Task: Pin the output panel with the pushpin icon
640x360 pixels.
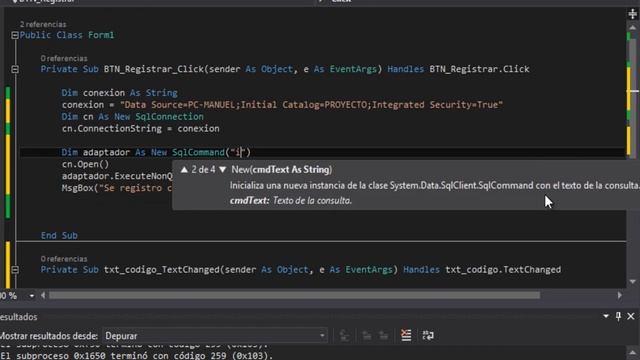Action: [x=618, y=316]
